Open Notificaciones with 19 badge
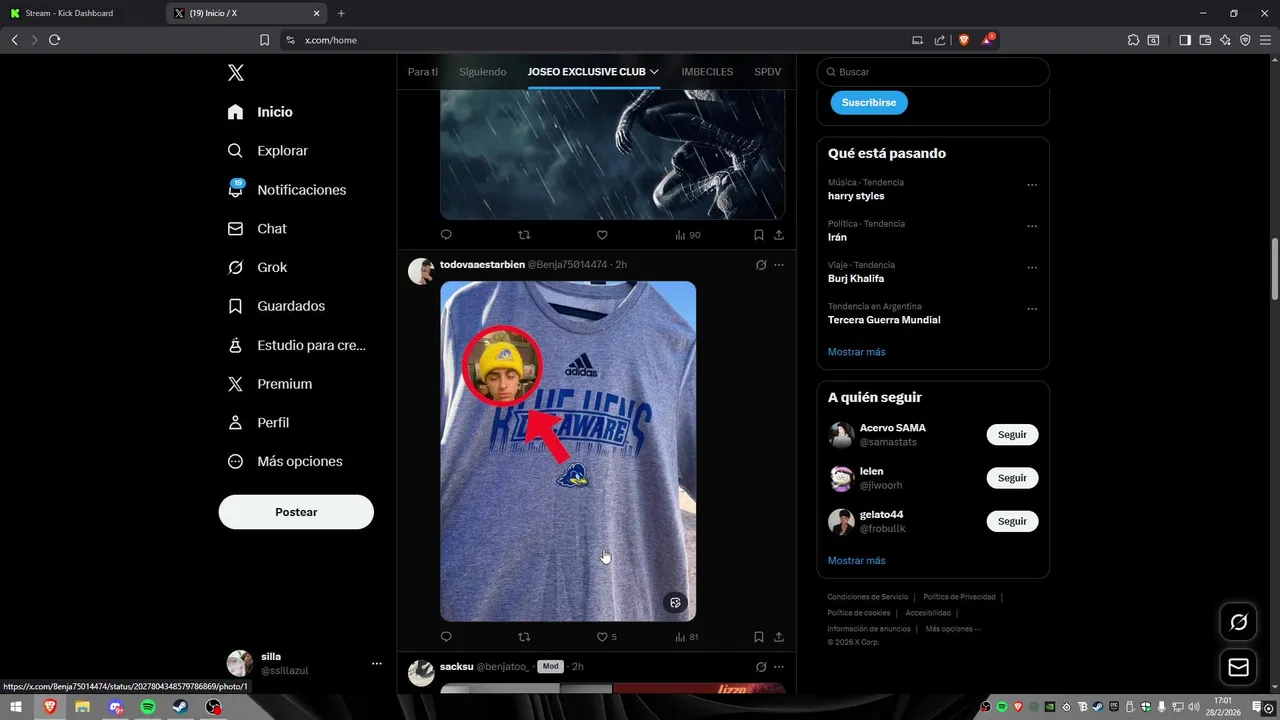 click(x=287, y=190)
